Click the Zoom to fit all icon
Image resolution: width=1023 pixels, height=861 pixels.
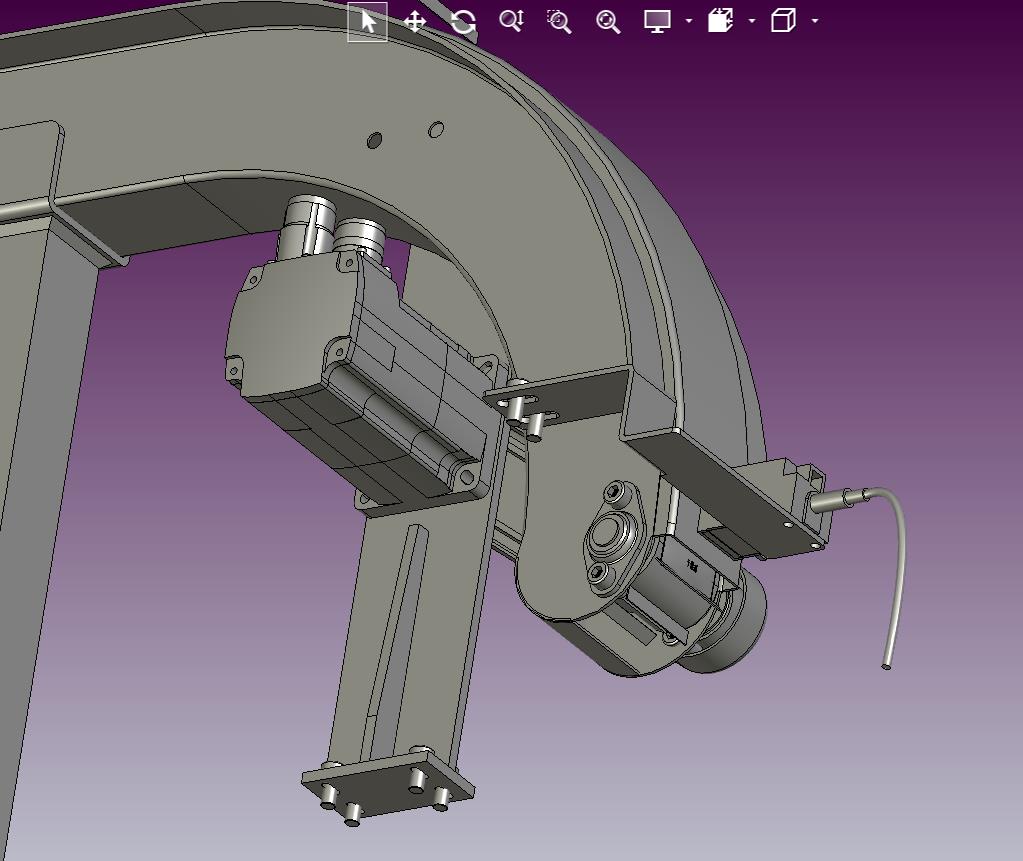607,21
